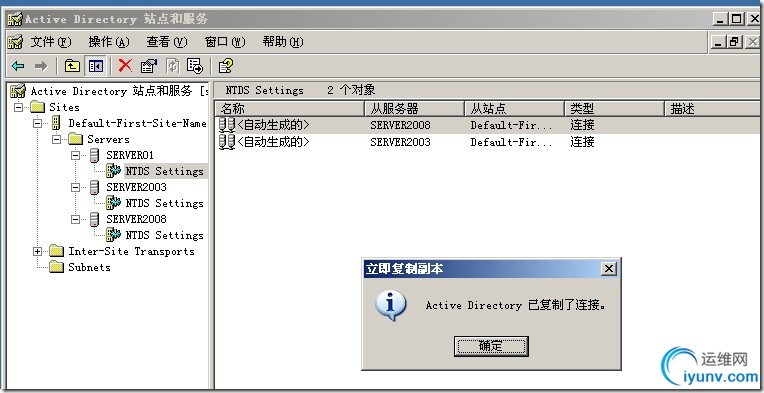Click the SERVER2003 server icon

click(95, 187)
